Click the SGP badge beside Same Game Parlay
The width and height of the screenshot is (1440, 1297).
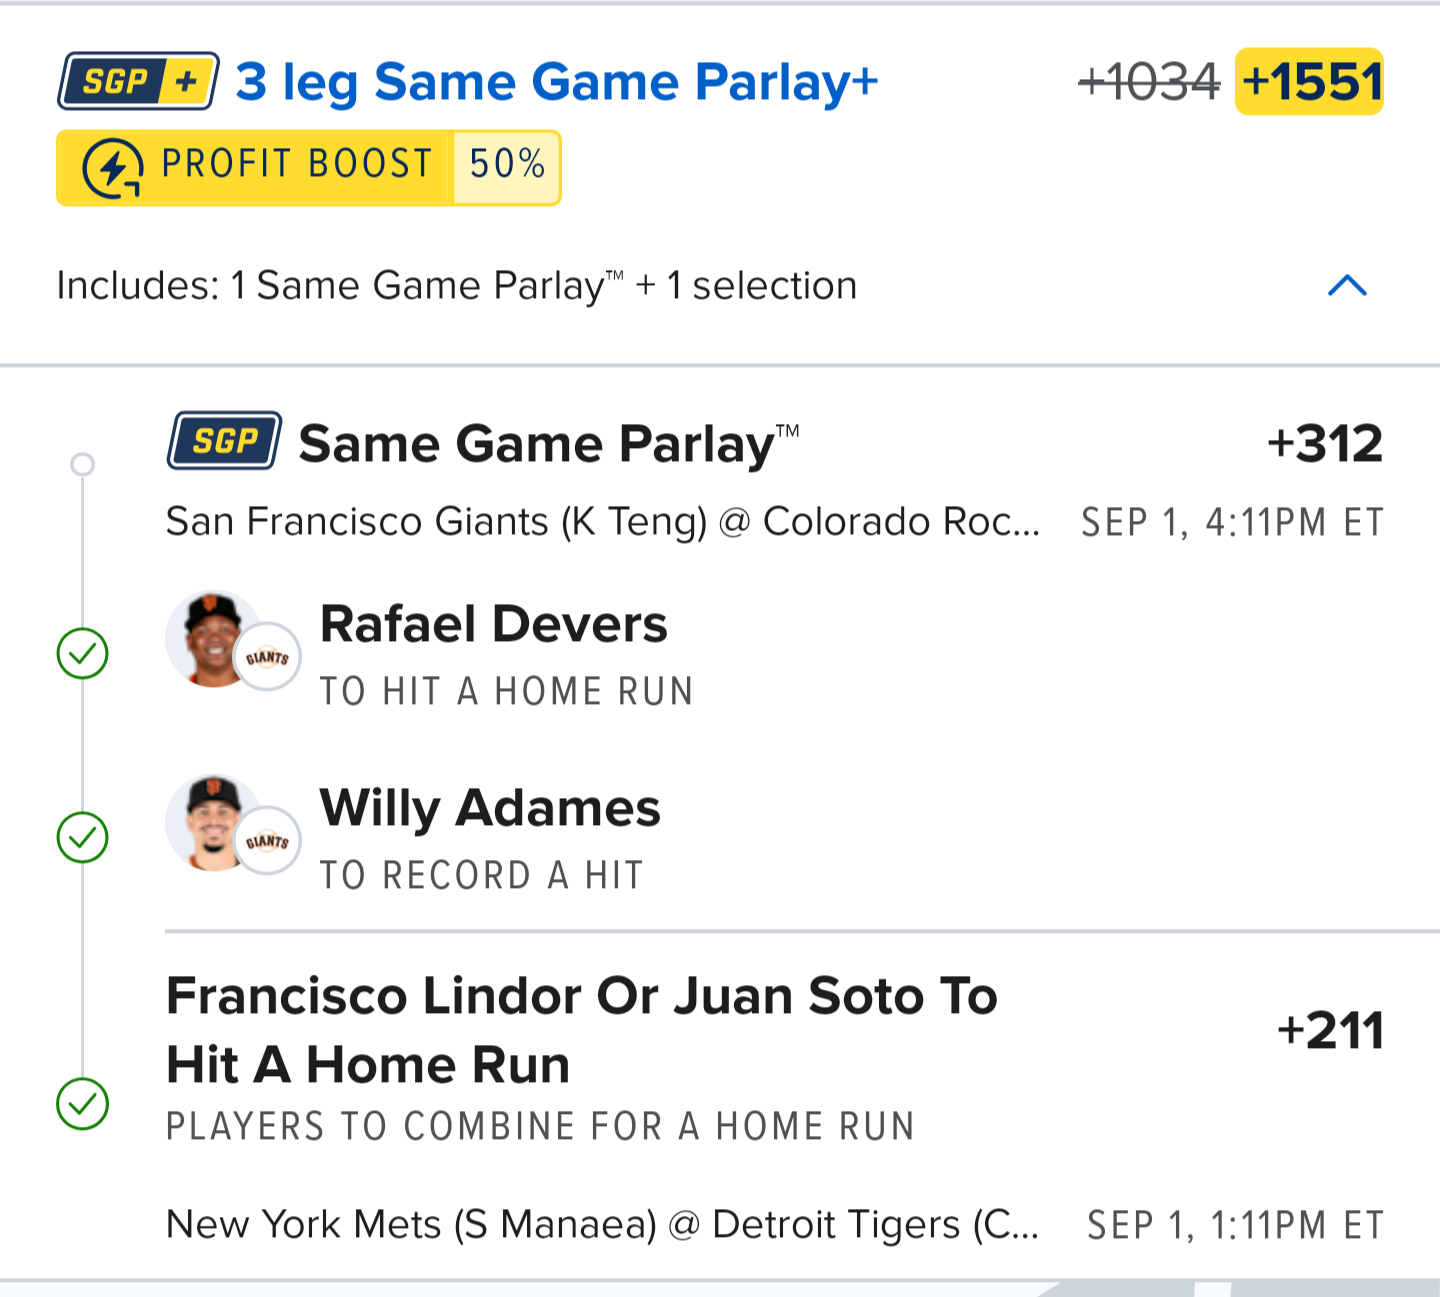pos(224,441)
